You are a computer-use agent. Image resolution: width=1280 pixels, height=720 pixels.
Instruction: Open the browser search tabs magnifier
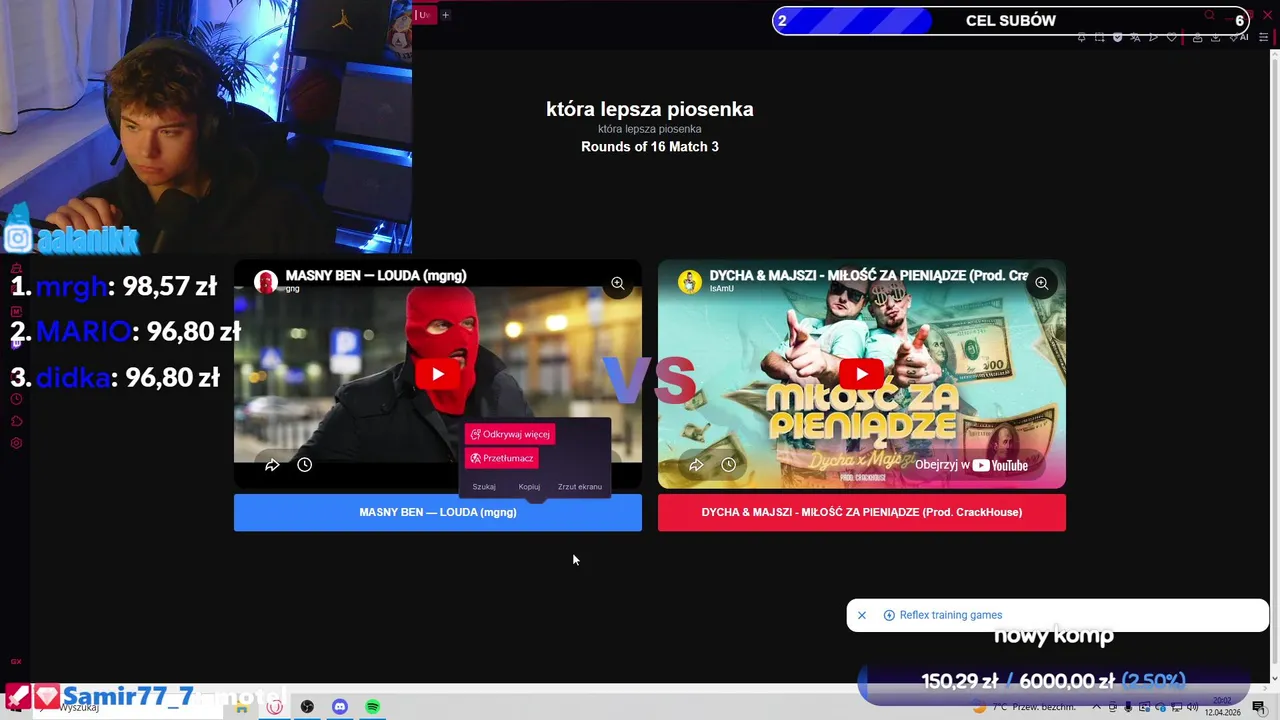point(1209,14)
